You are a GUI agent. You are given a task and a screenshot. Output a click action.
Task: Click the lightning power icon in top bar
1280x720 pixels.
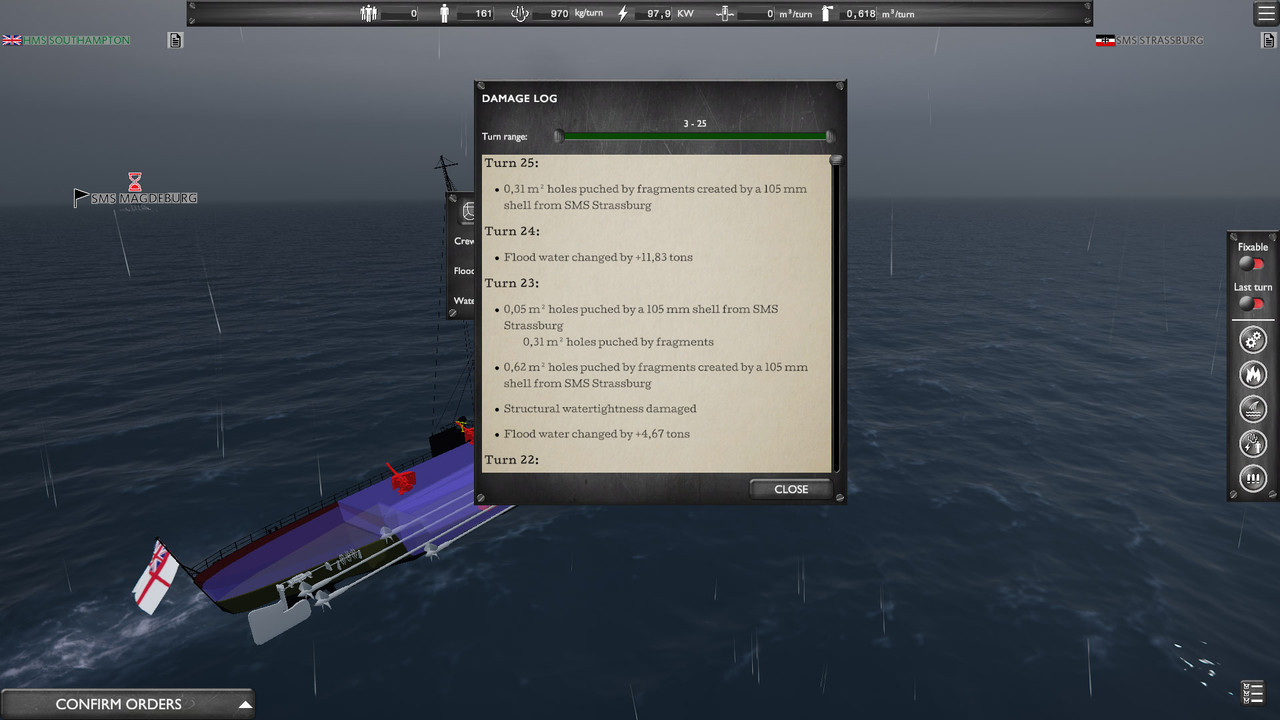pos(624,14)
